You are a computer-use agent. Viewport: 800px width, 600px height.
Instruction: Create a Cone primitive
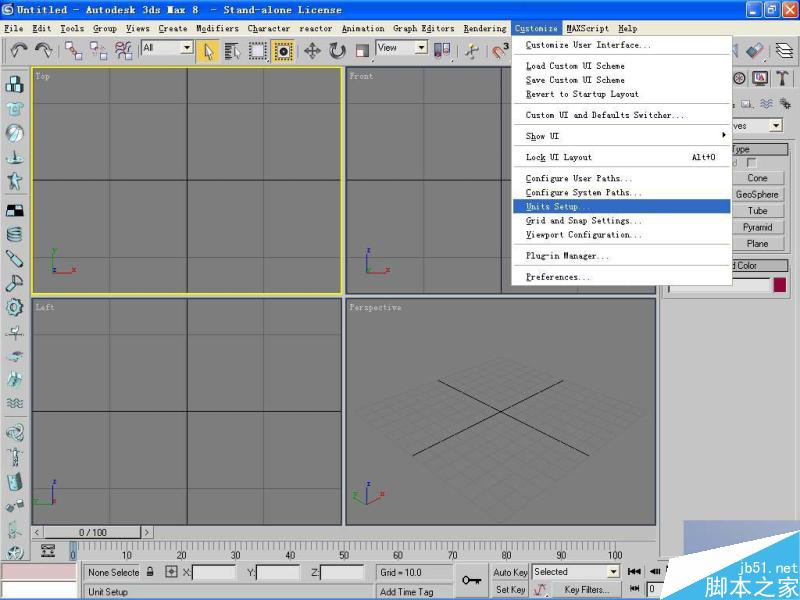pos(758,177)
